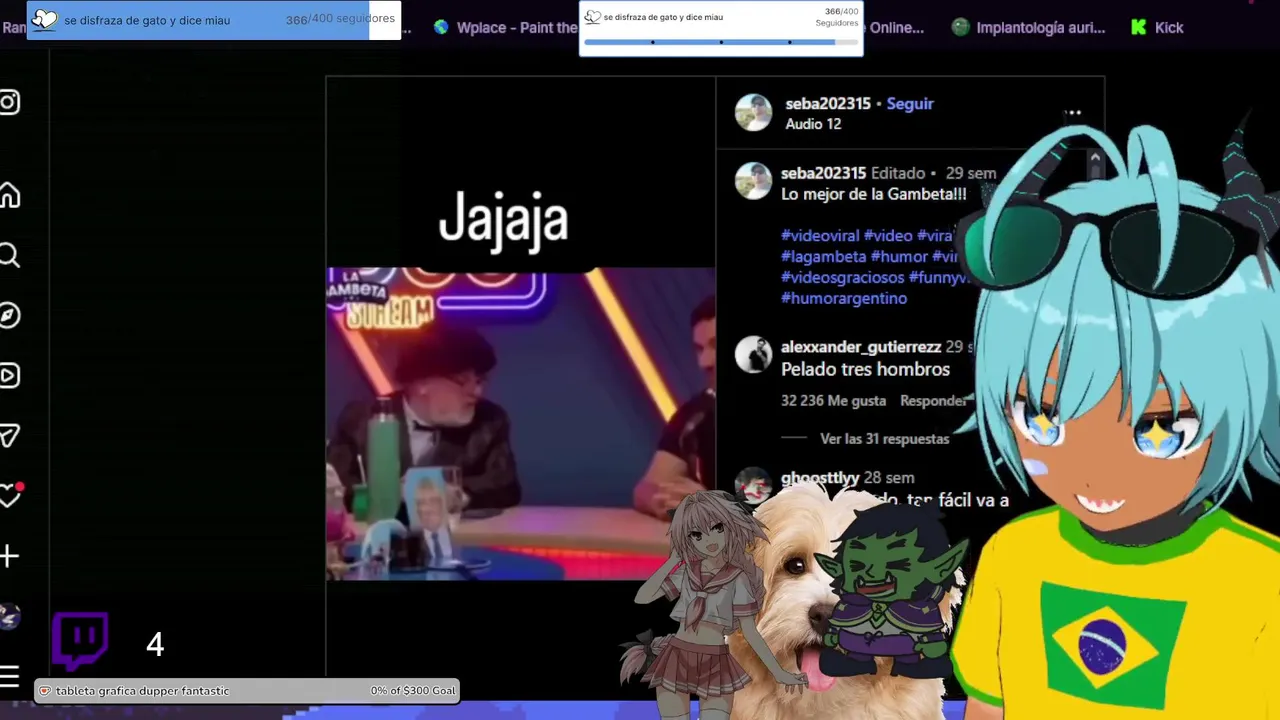Open ghoosttlyy username
Screen dimensions: 1280x720
(x=820, y=478)
